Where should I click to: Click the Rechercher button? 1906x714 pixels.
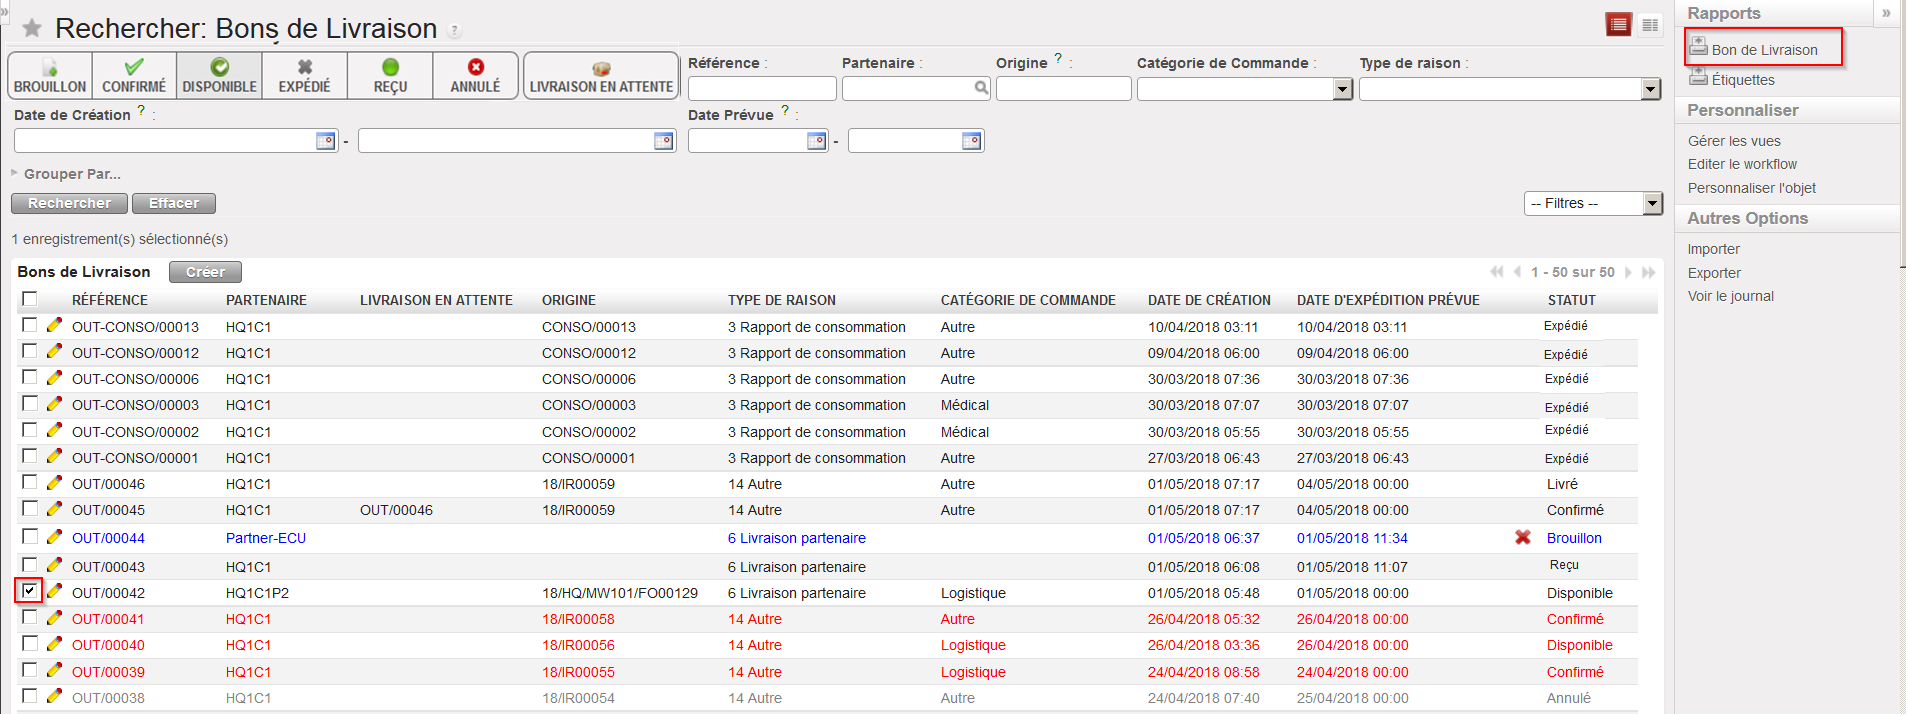(x=69, y=203)
